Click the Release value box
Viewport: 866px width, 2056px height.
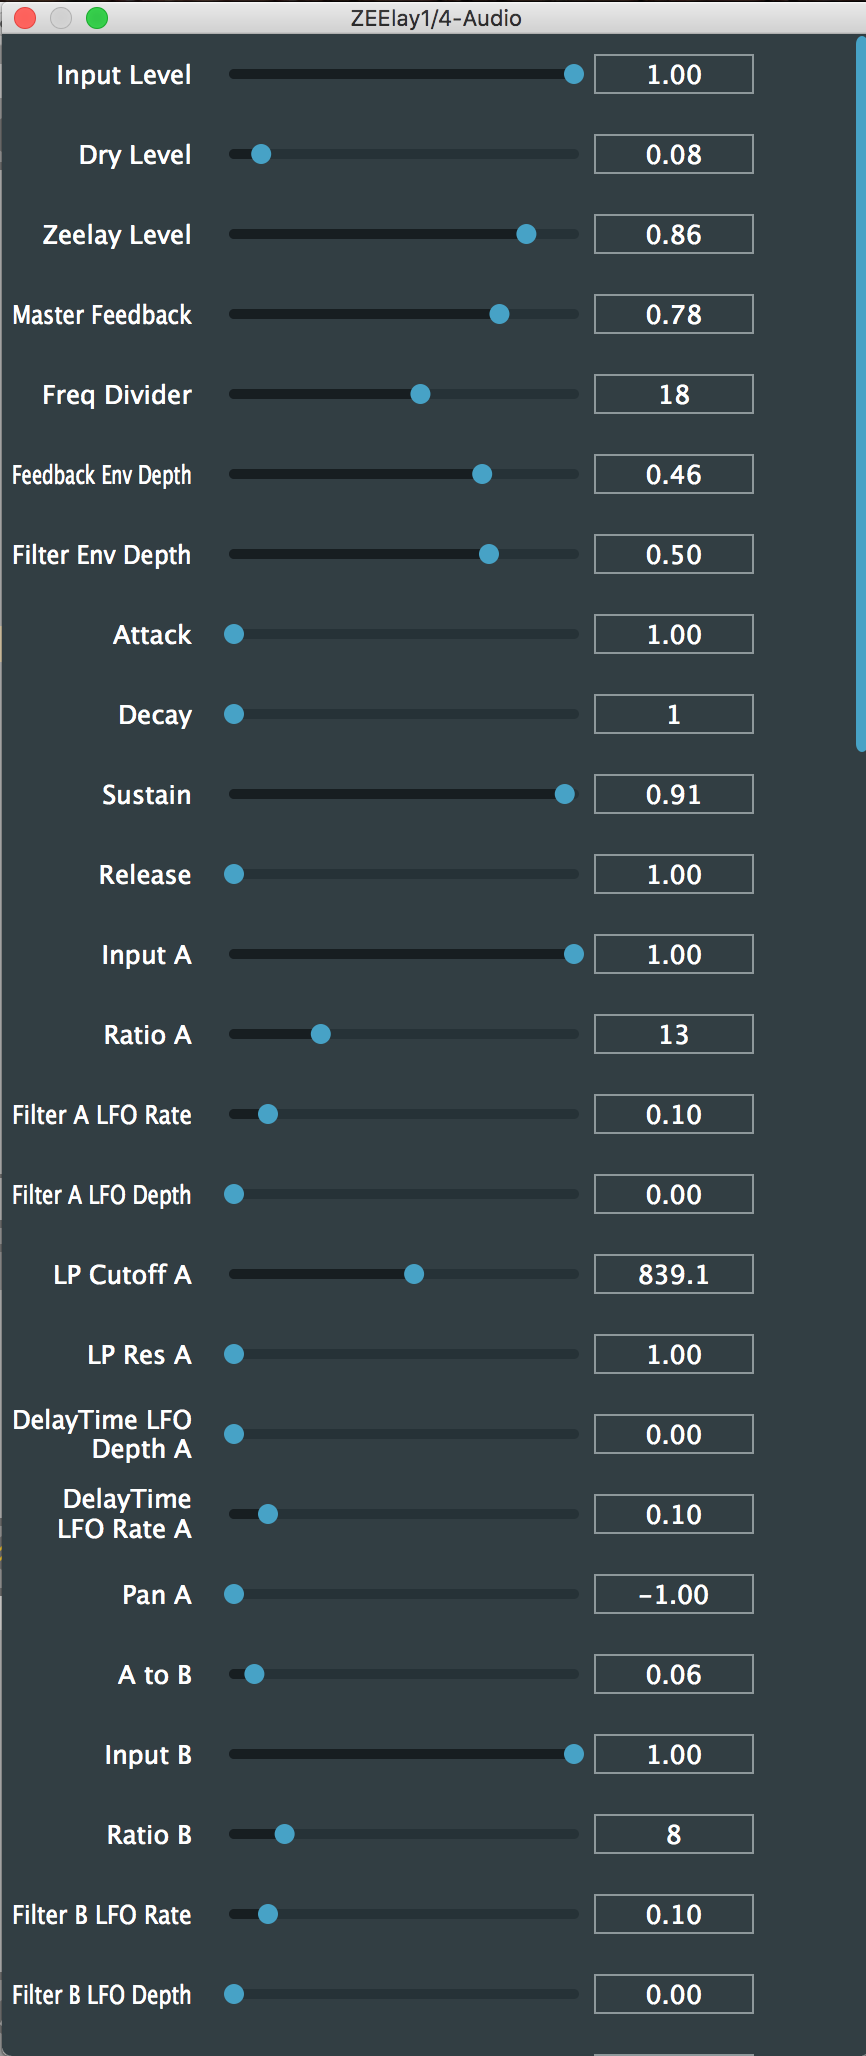[673, 874]
